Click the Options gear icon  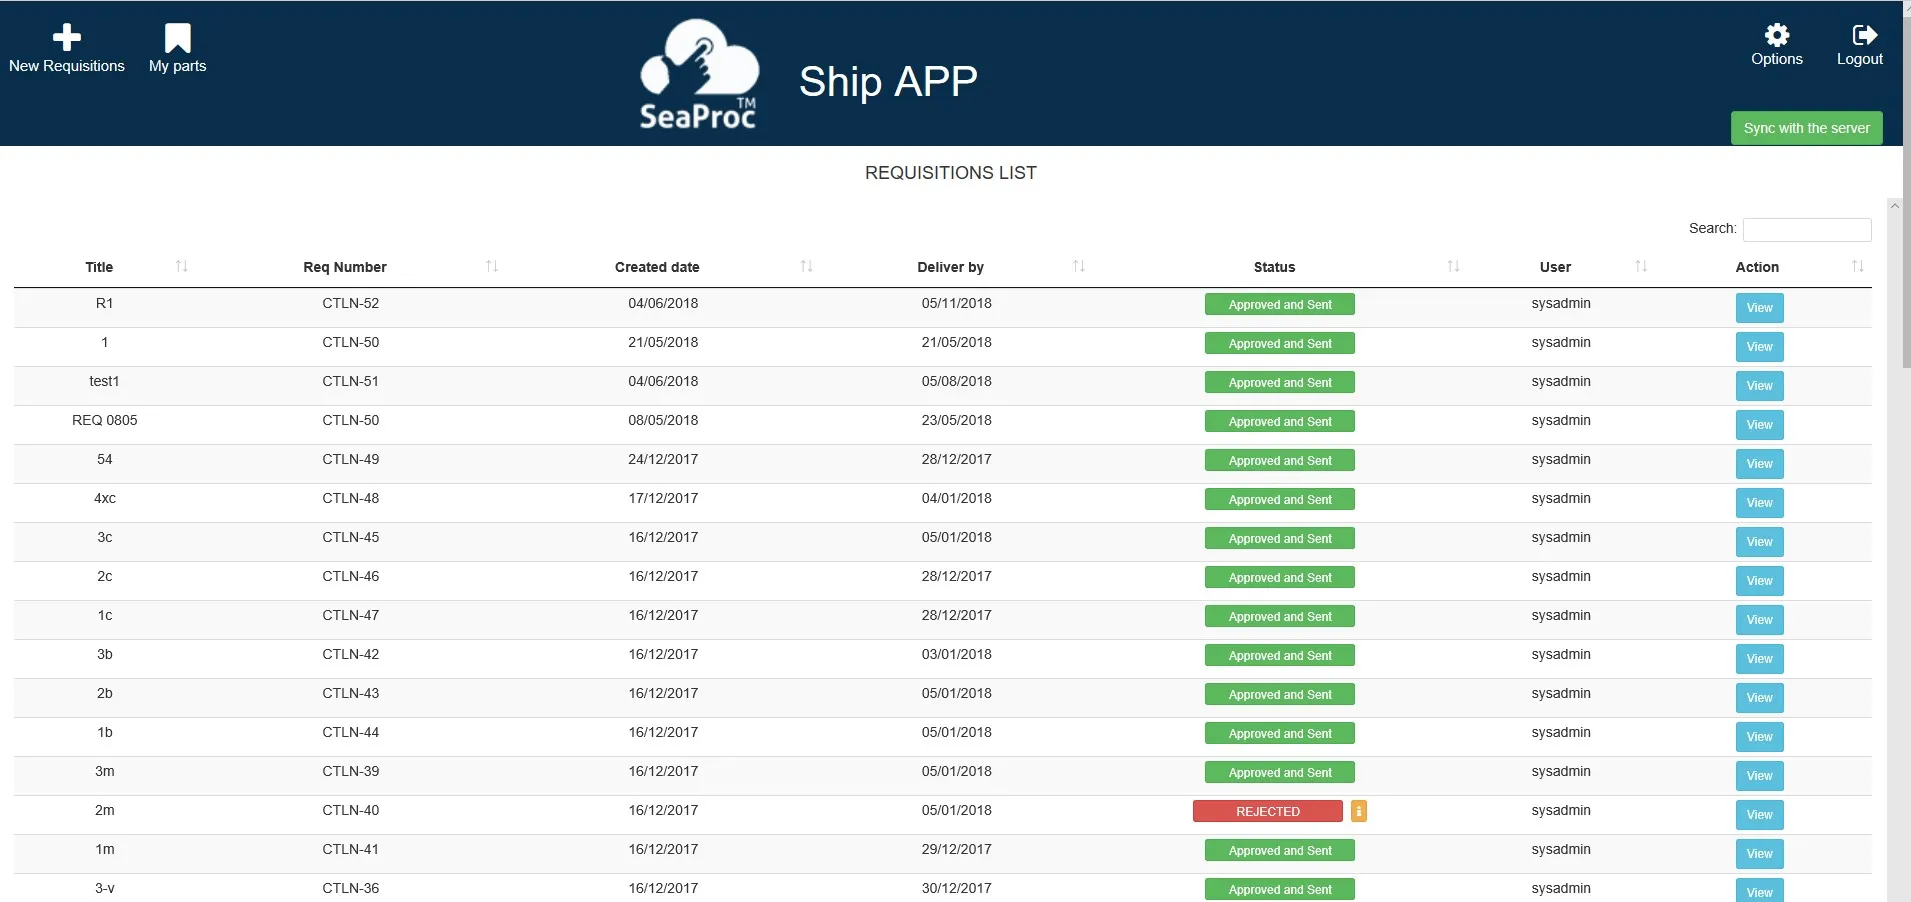coord(1777,35)
